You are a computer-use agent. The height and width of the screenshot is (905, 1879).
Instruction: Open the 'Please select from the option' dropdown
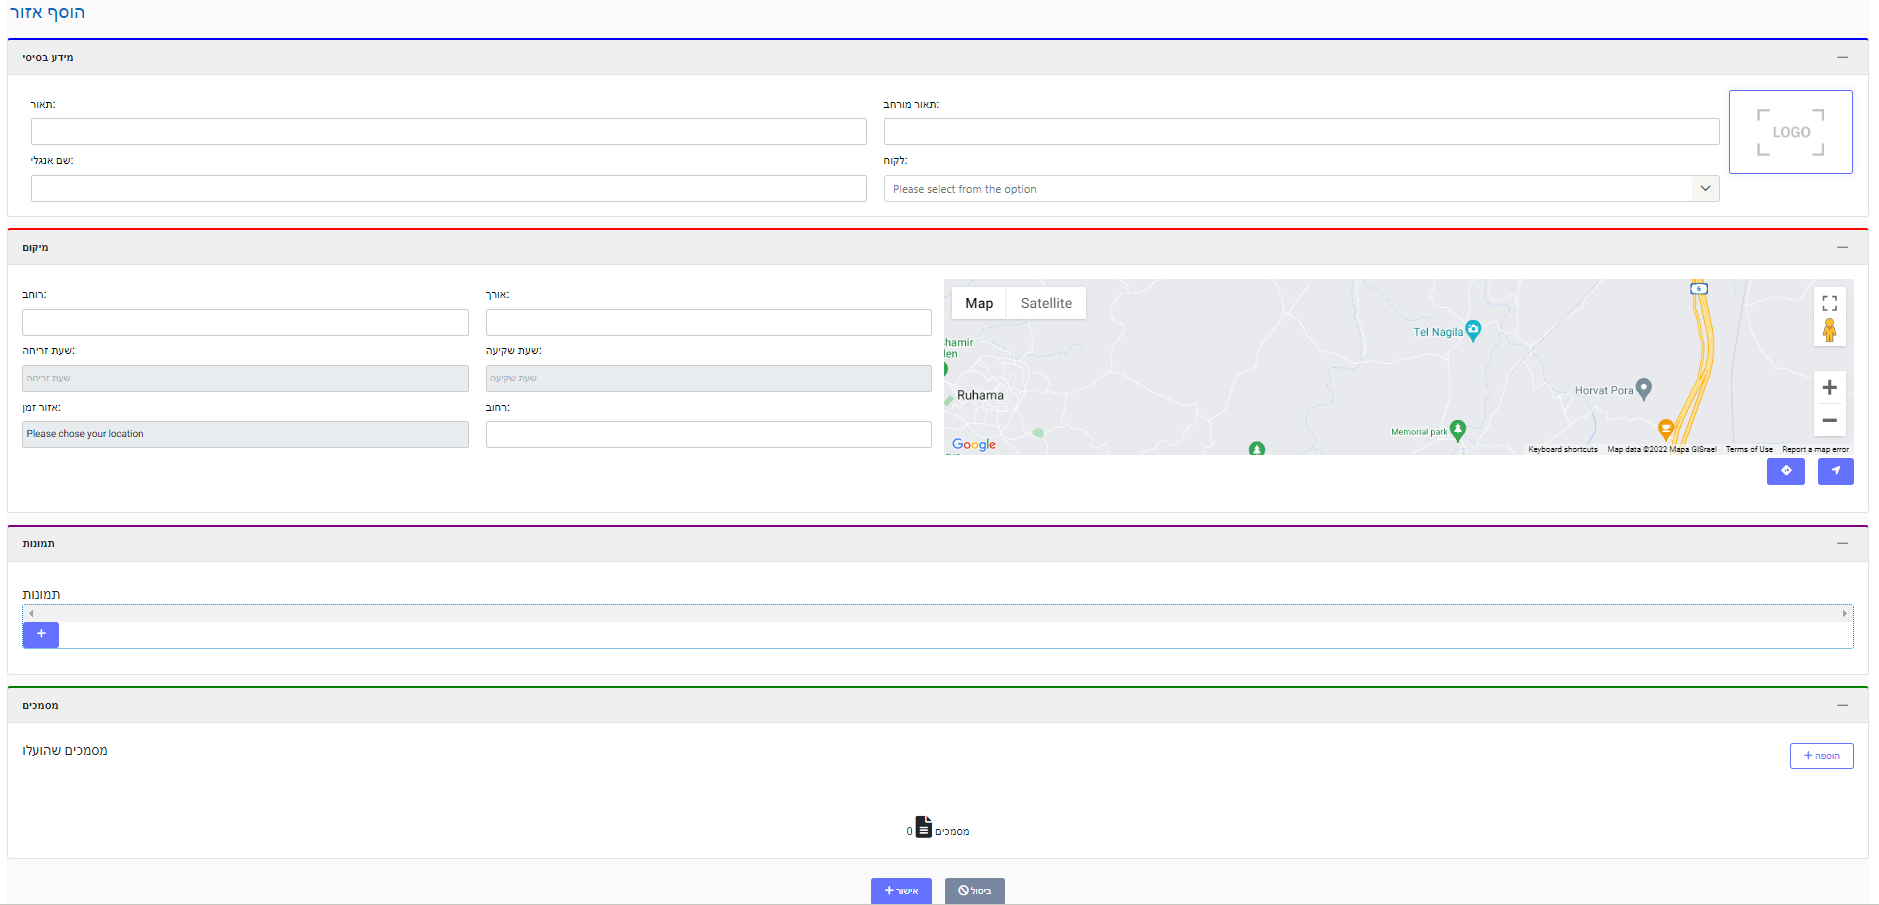point(1301,189)
